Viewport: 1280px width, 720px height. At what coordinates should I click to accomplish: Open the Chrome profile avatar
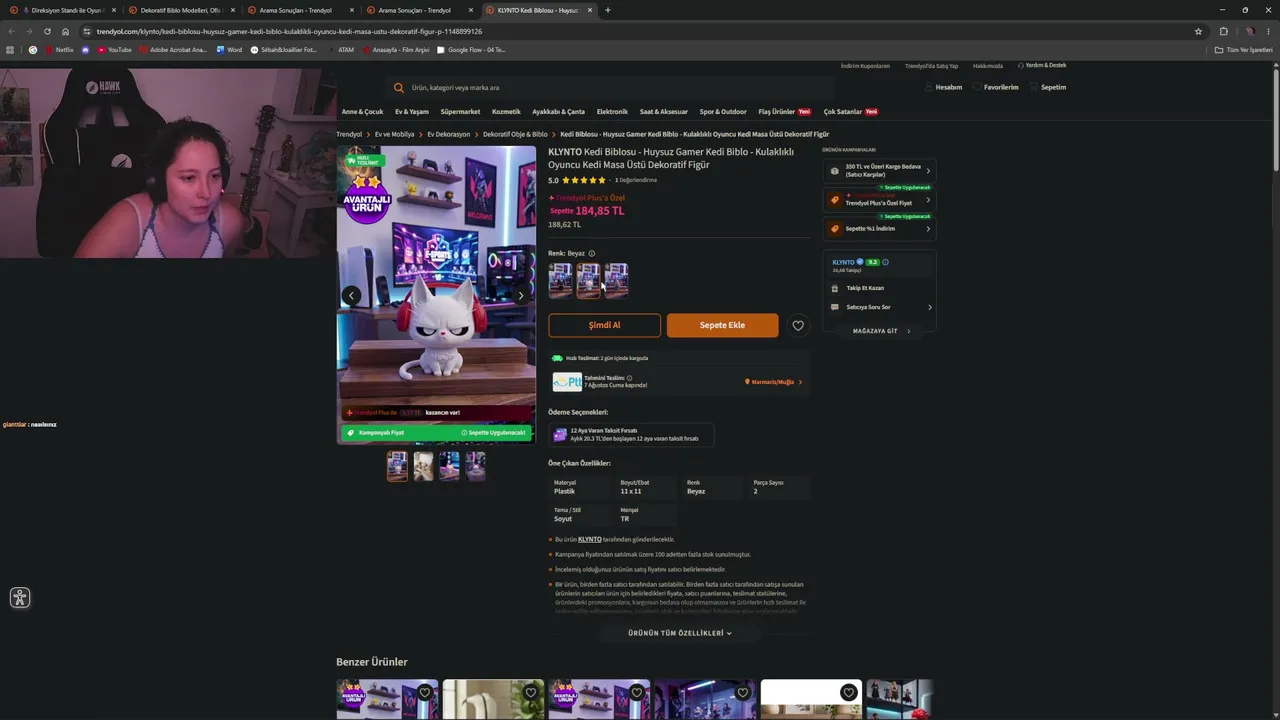tap(1250, 31)
